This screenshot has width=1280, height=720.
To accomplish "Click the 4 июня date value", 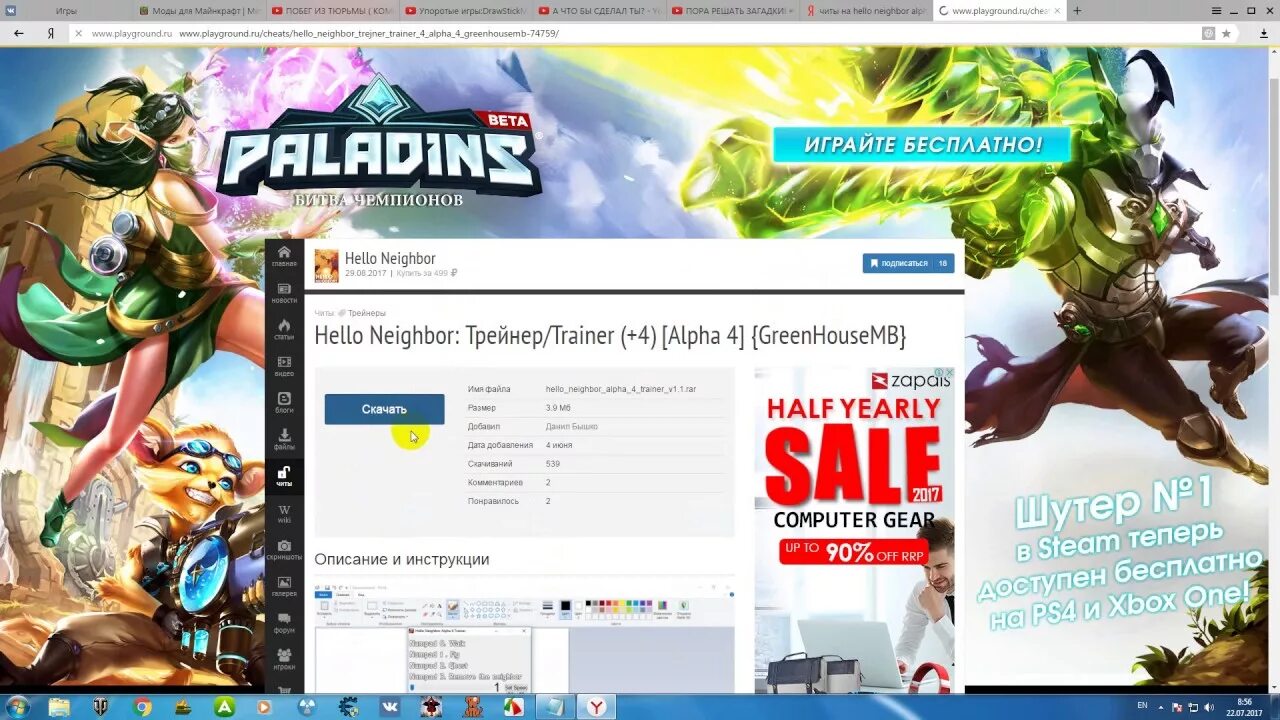I will 559,445.
